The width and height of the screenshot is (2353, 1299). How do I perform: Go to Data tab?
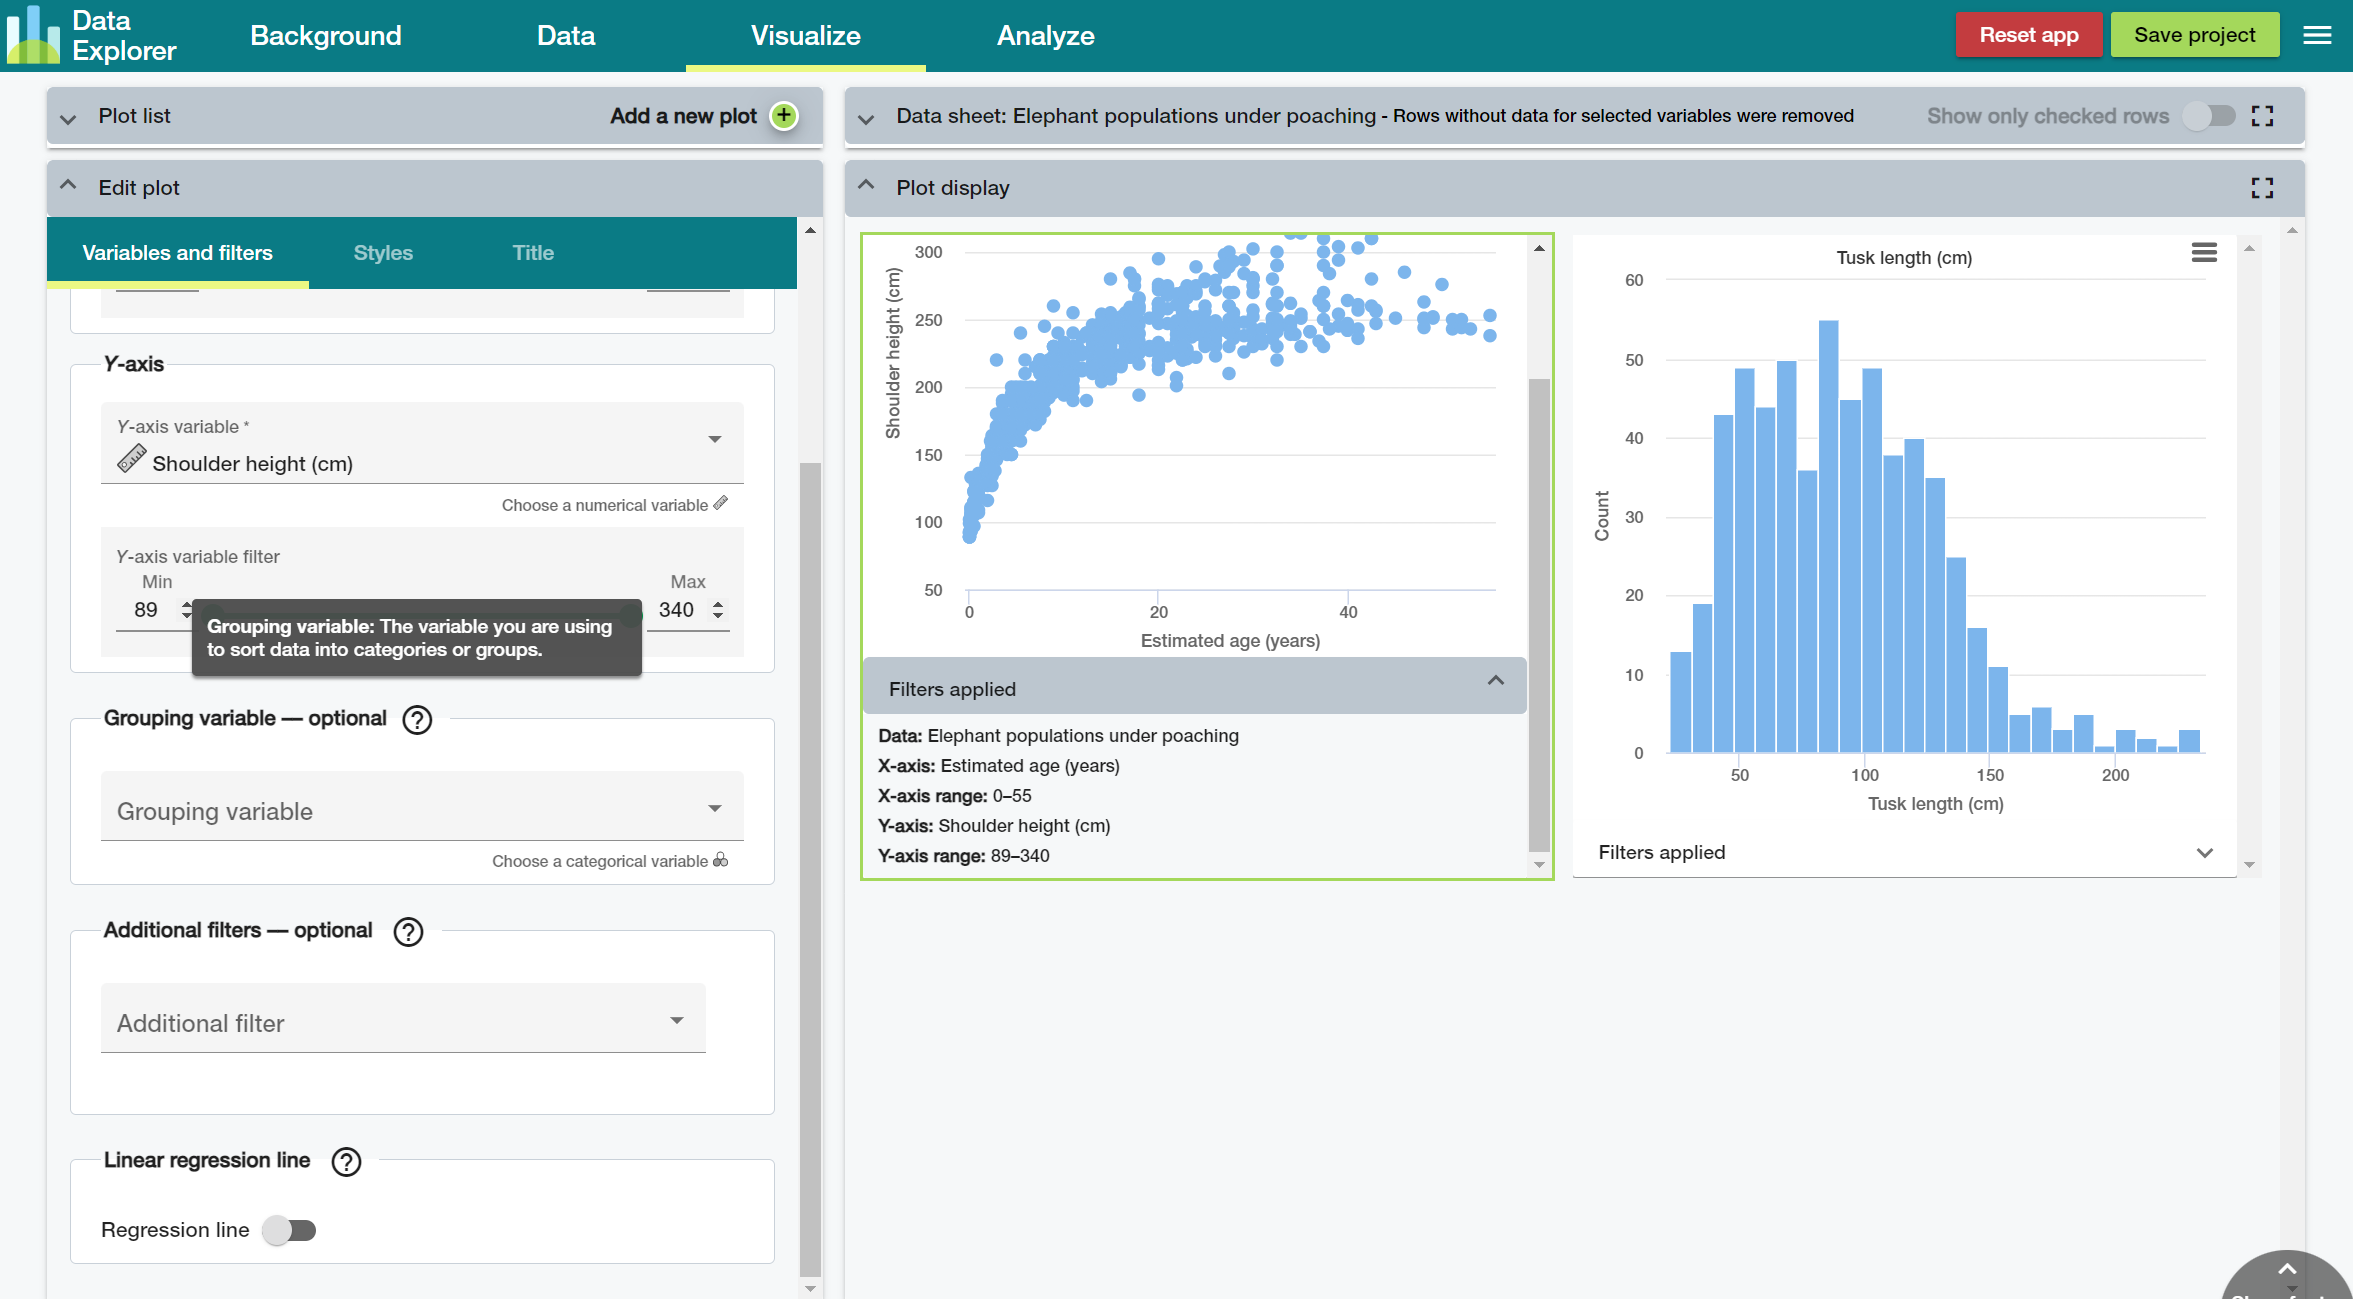(566, 36)
